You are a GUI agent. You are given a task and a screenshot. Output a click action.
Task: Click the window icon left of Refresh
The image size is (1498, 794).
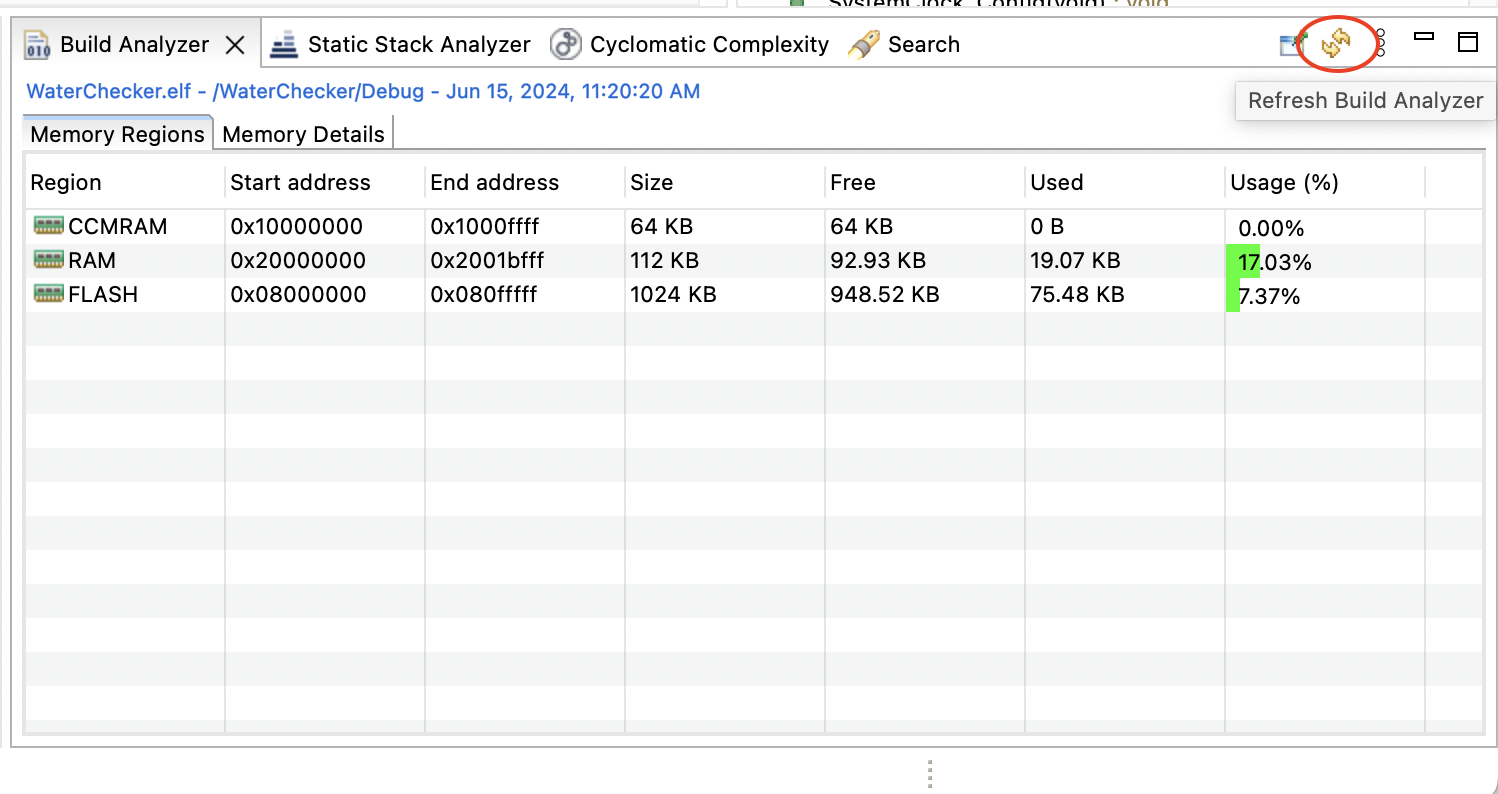[1293, 43]
